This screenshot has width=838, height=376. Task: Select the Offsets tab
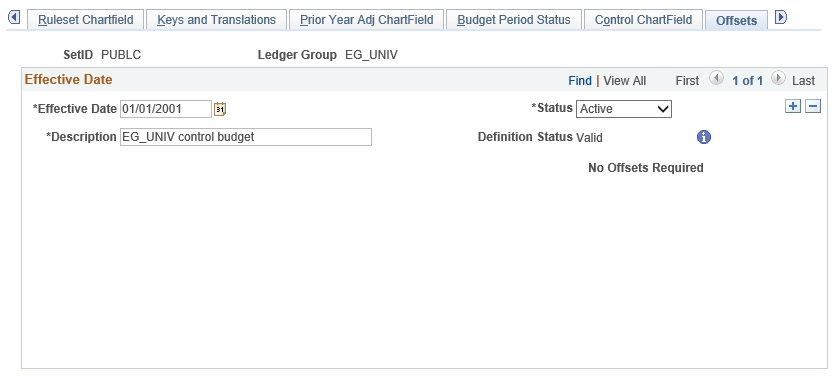736,20
